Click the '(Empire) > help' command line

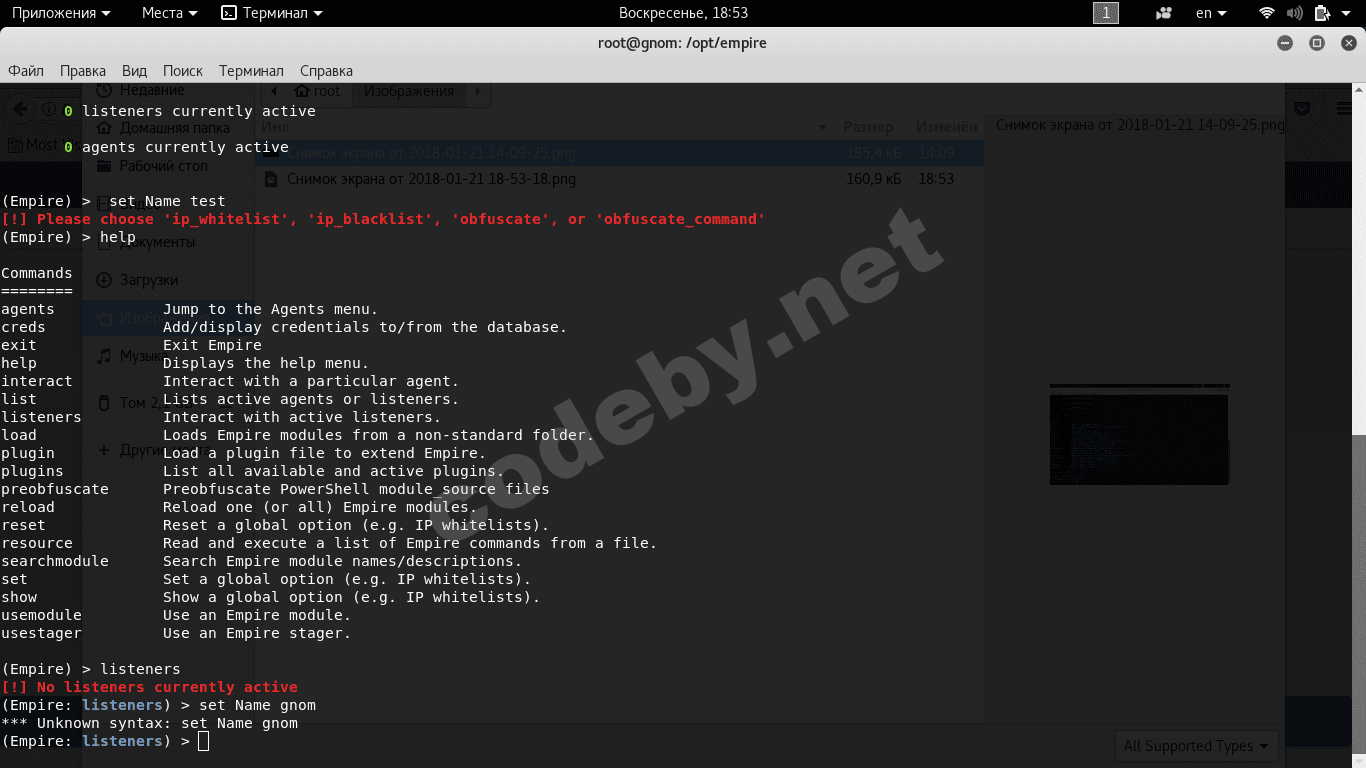coord(68,237)
